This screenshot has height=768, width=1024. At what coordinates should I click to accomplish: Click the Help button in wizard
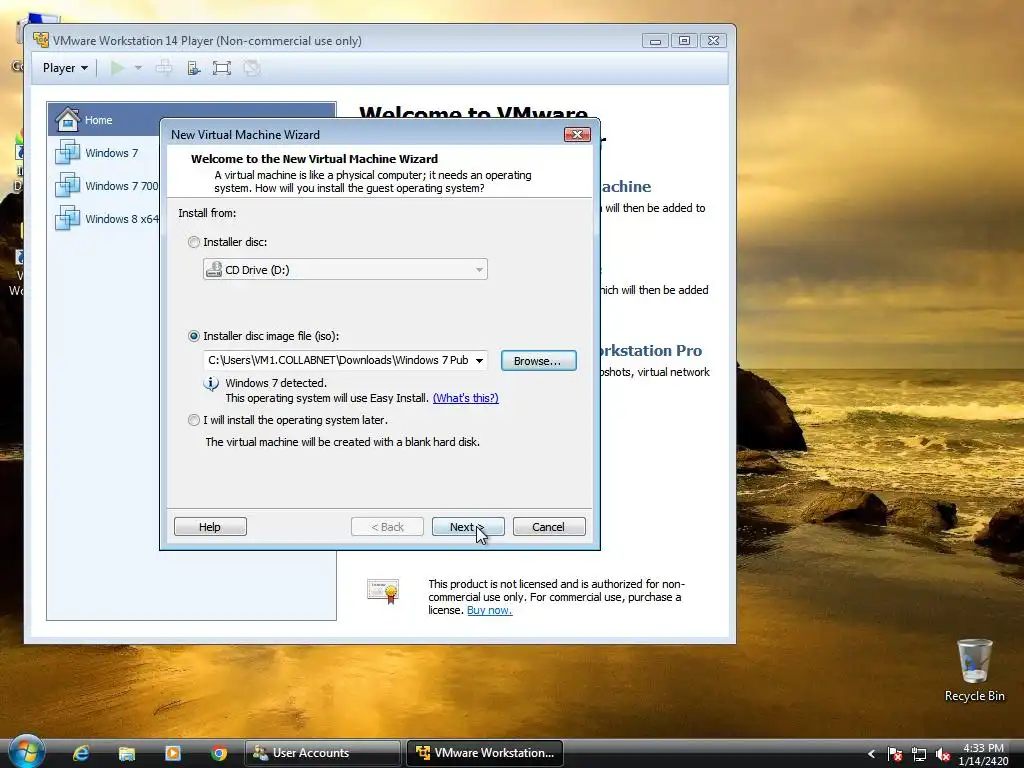pos(210,527)
